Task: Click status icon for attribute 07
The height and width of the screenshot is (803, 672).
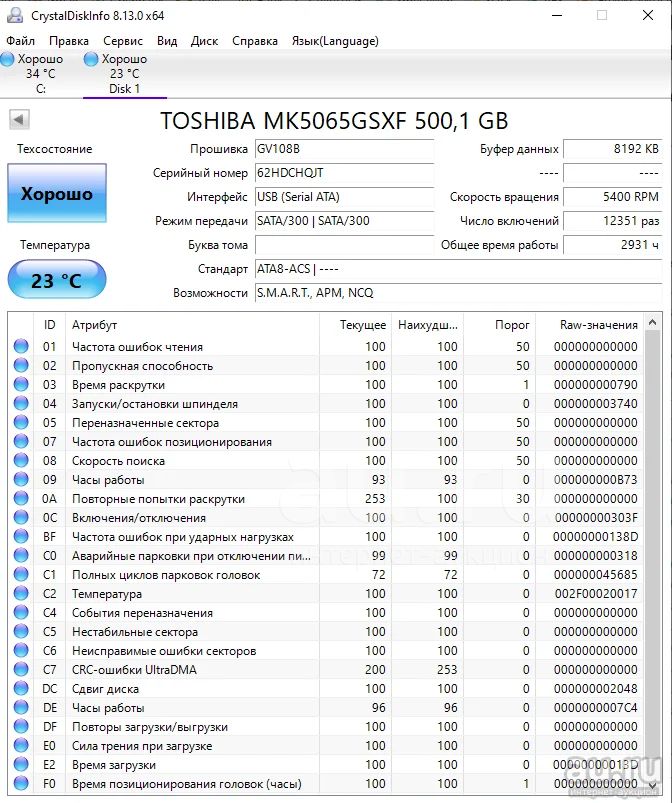Action: point(21,441)
